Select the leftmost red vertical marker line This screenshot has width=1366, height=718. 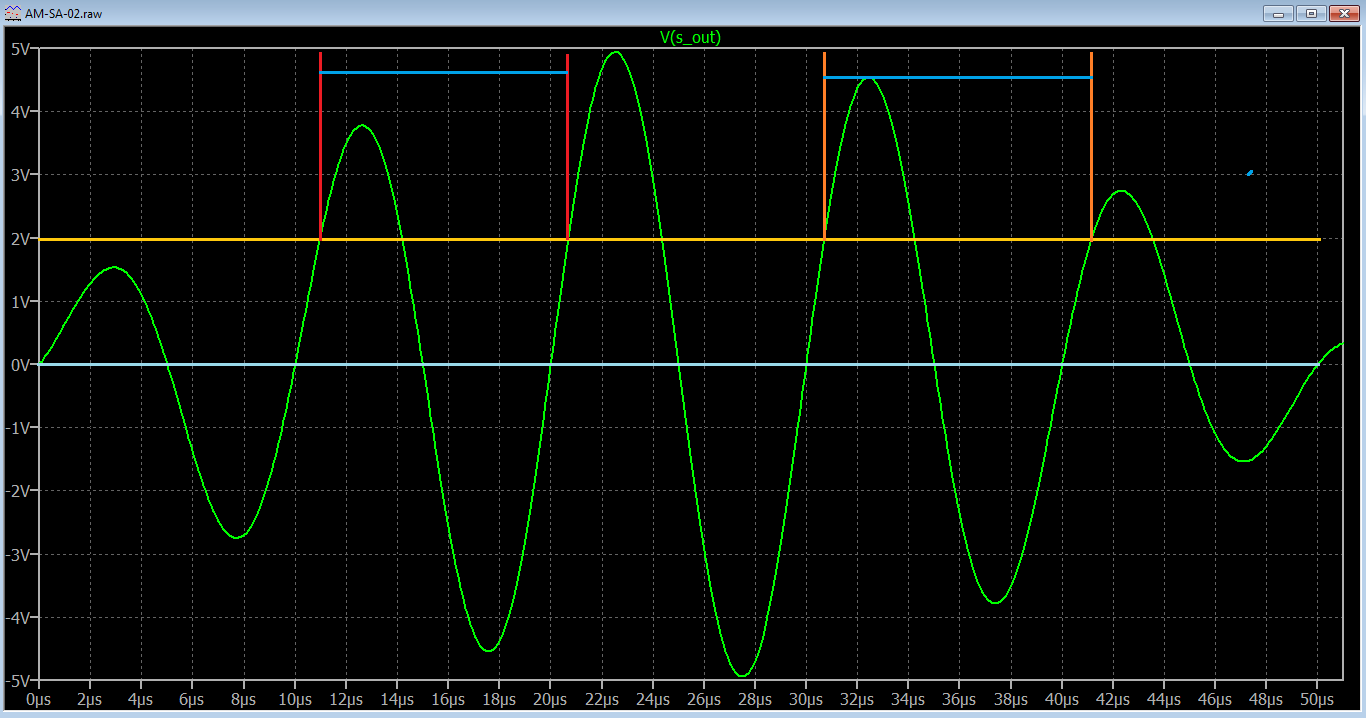320,150
